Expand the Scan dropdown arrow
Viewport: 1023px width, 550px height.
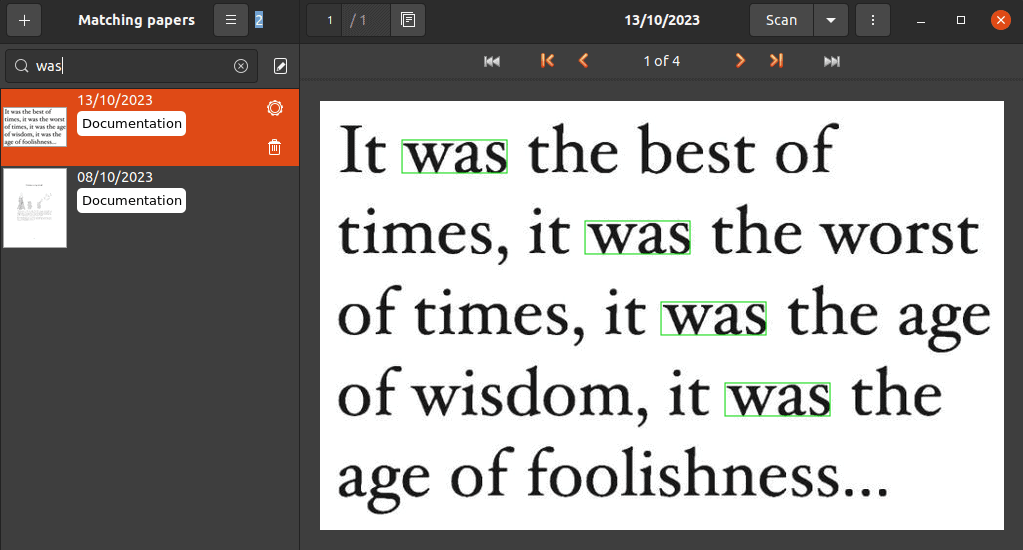pos(831,20)
